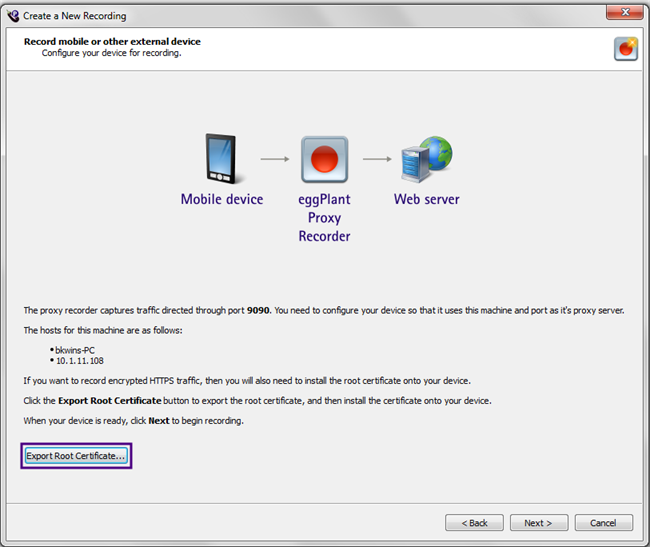Click the Web server globe icon
The height and width of the screenshot is (547, 650).
pos(426,158)
